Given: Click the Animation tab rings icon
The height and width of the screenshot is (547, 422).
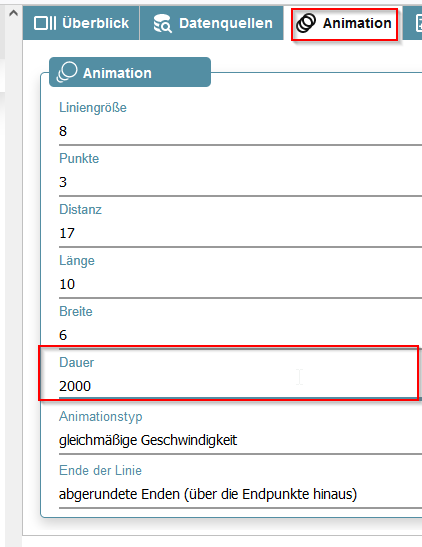Looking at the screenshot, I should click(x=306, y=23).
